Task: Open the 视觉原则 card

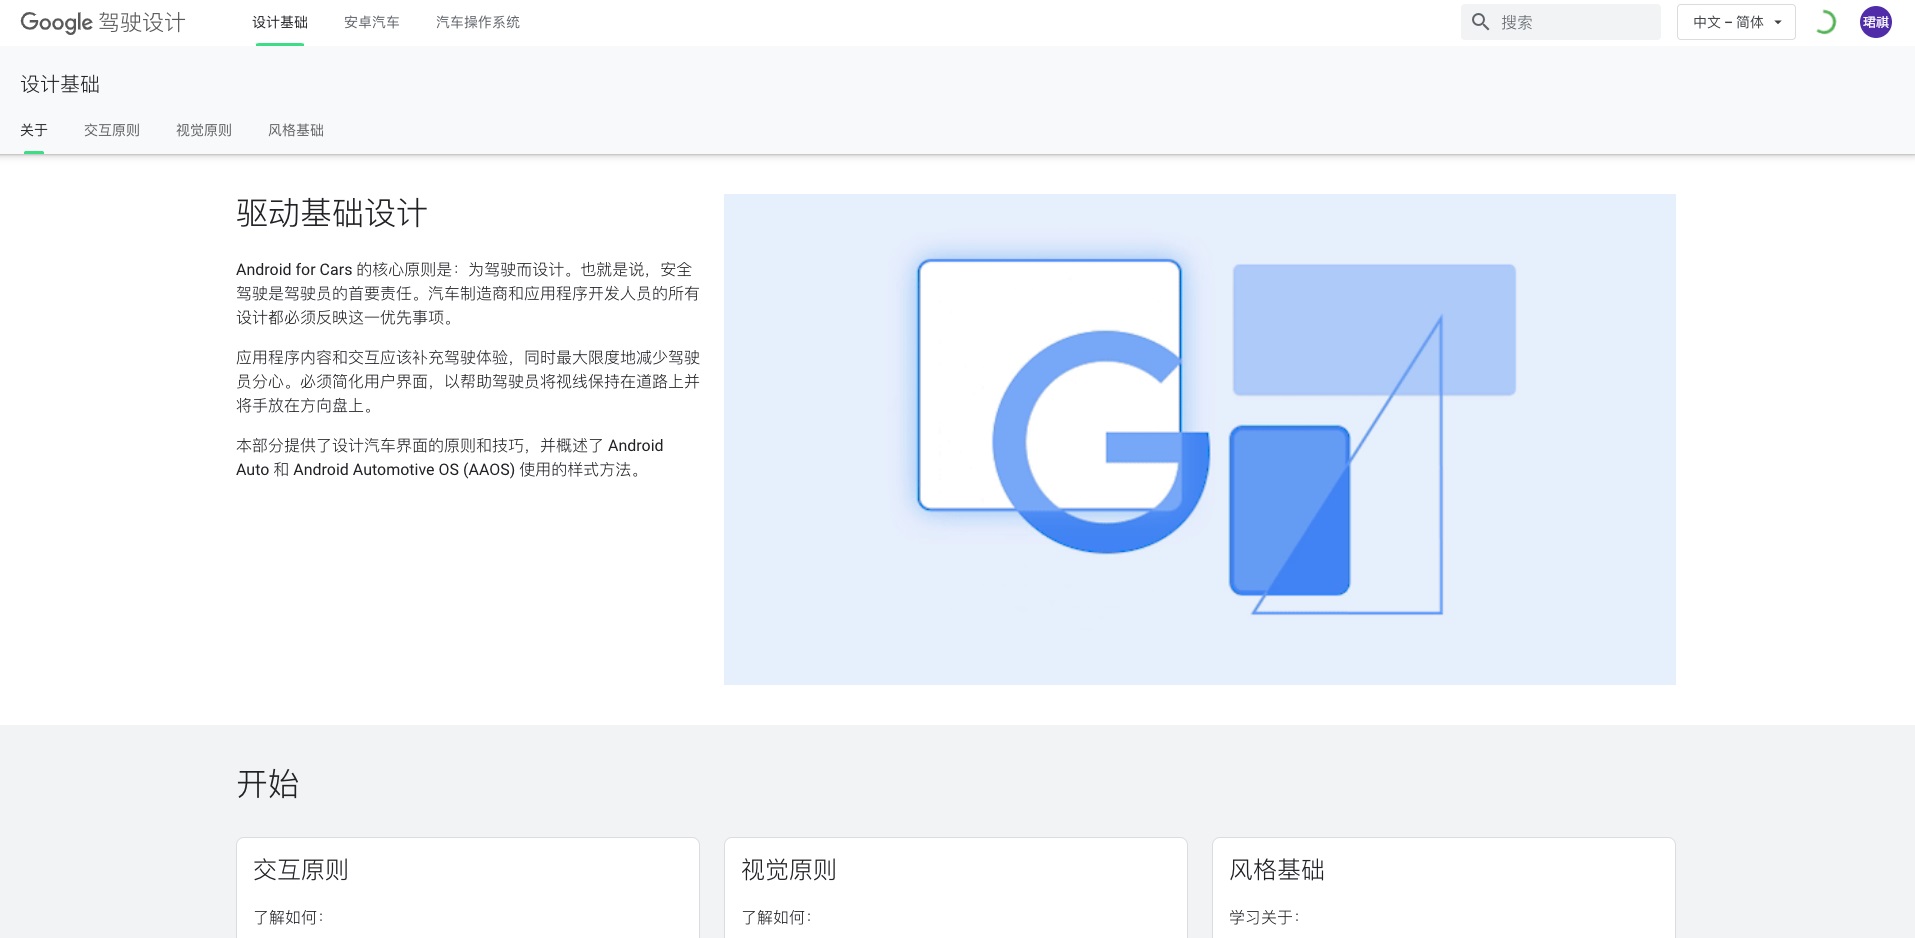Action: coord(956,888)
